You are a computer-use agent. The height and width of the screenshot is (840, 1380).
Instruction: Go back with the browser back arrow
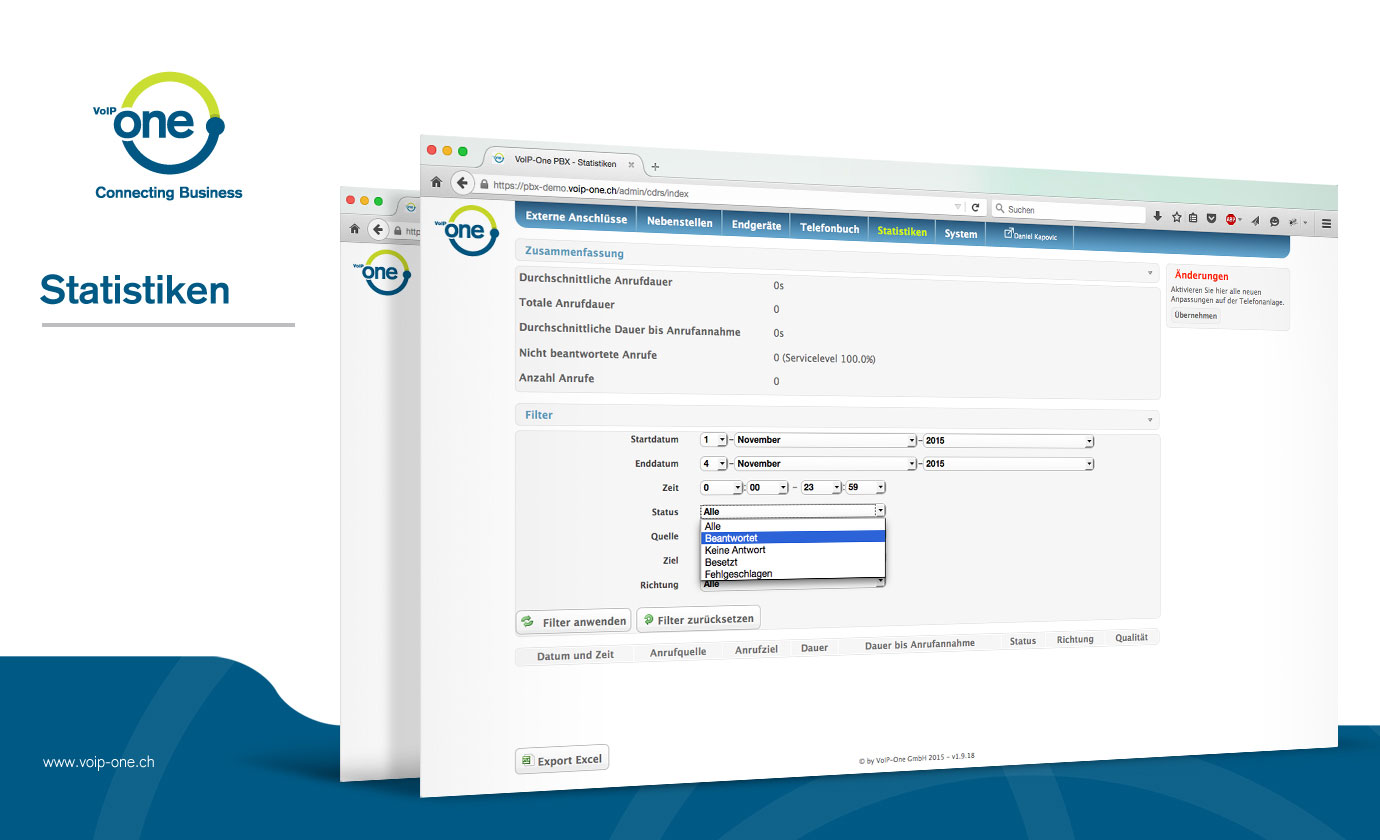(x=461, y=183)
